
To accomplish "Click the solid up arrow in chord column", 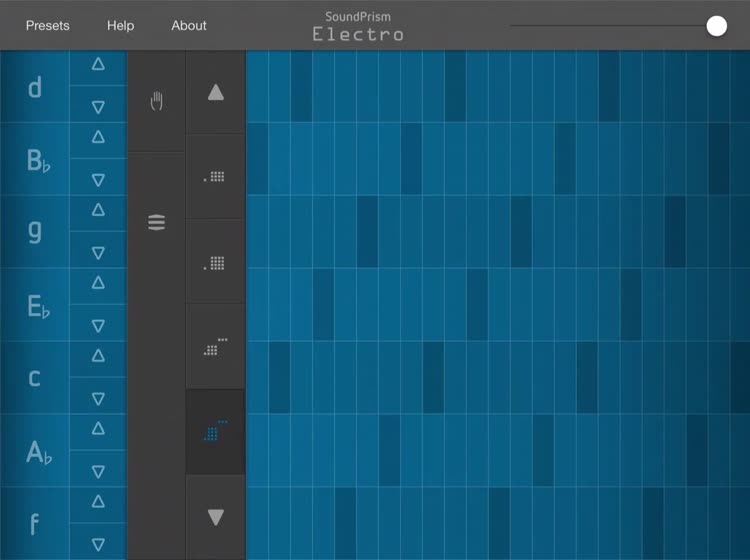I will point(216,92).
